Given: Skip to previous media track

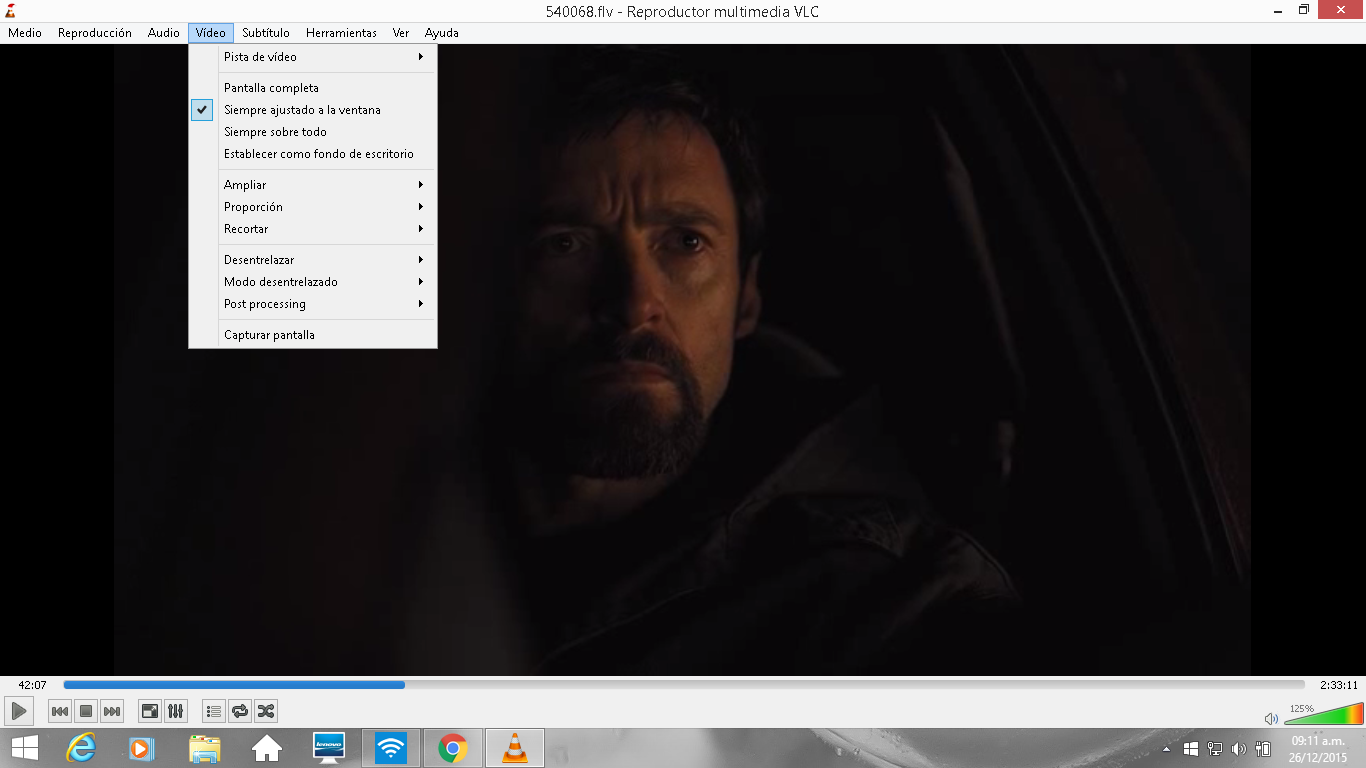Looking at the screenshot, I should click(60, 711).
